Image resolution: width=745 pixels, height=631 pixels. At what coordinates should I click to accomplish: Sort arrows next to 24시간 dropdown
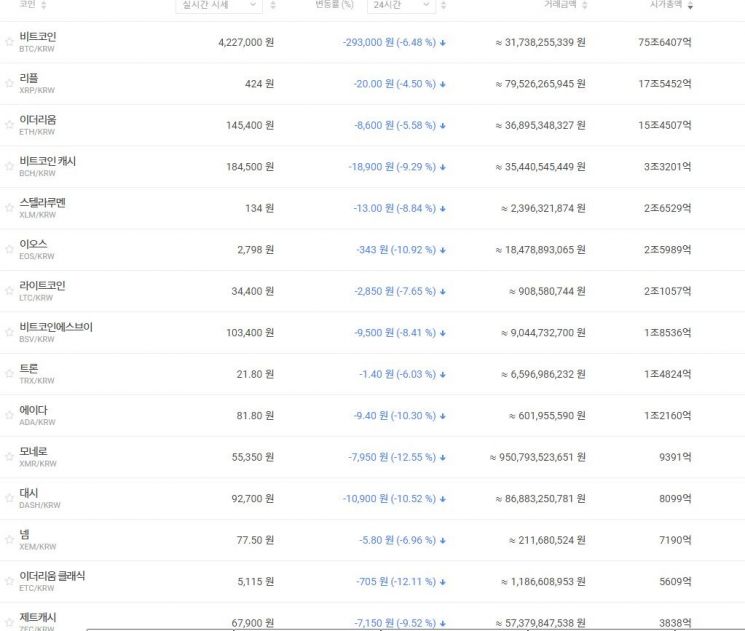[x=443, y=5]
